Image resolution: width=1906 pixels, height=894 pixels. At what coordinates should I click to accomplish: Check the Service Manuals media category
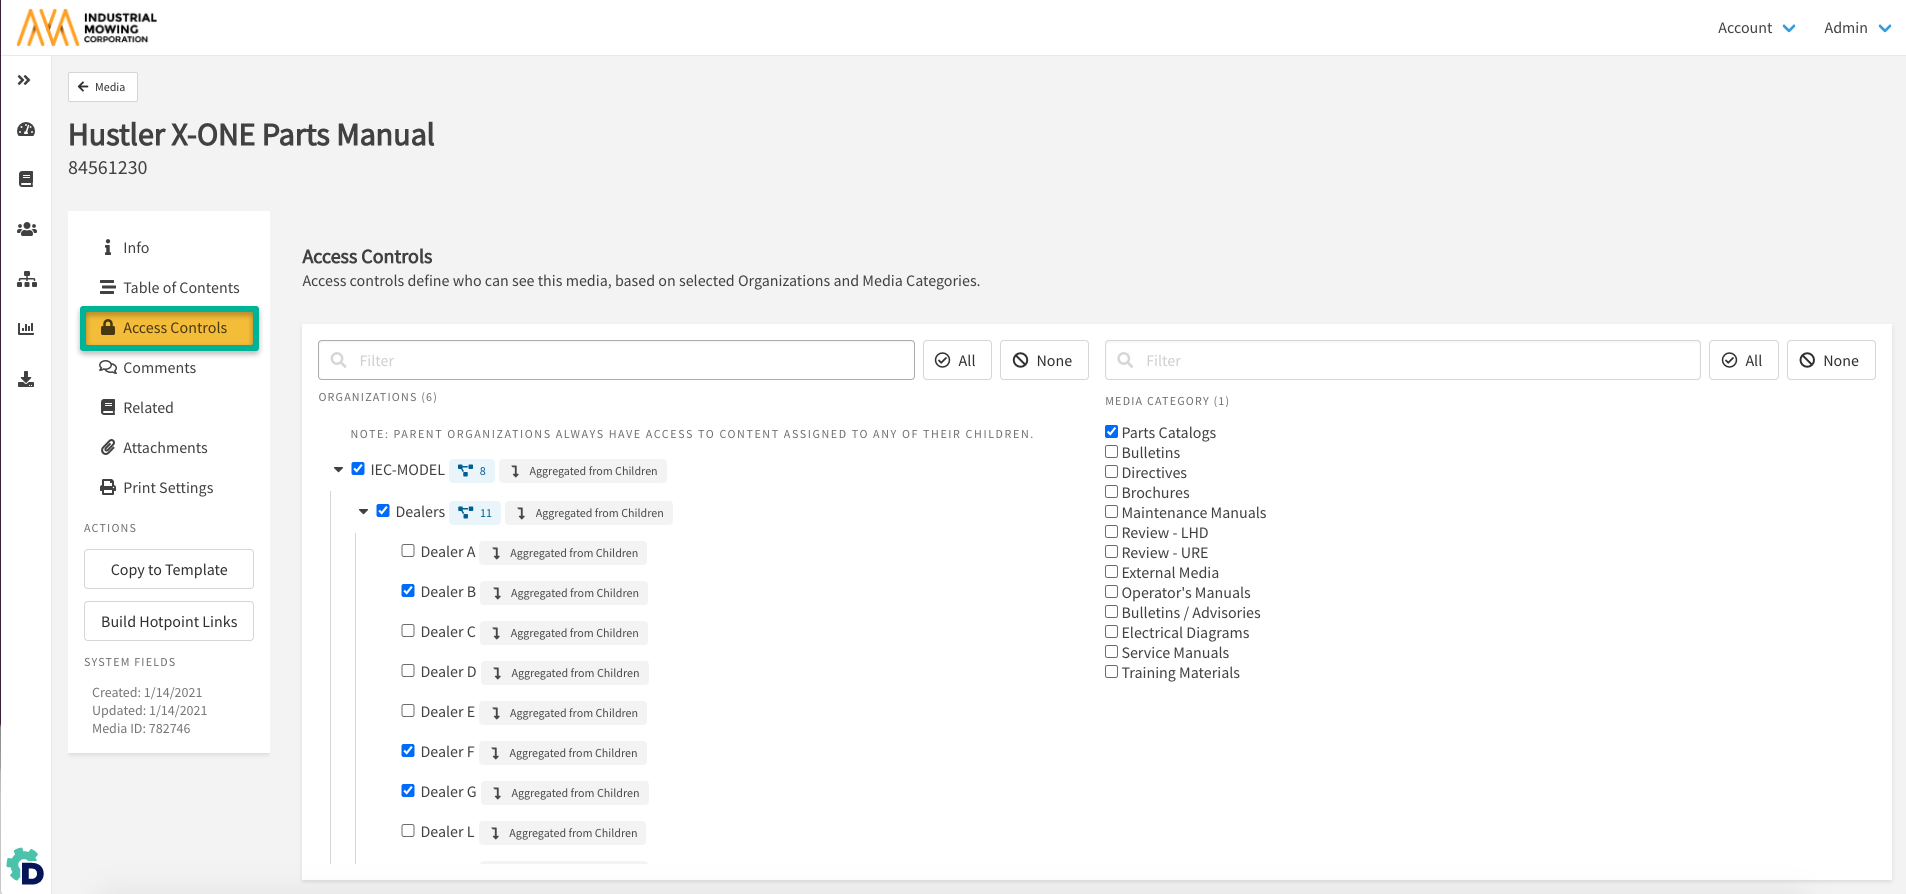click(x=1111, y=652)
